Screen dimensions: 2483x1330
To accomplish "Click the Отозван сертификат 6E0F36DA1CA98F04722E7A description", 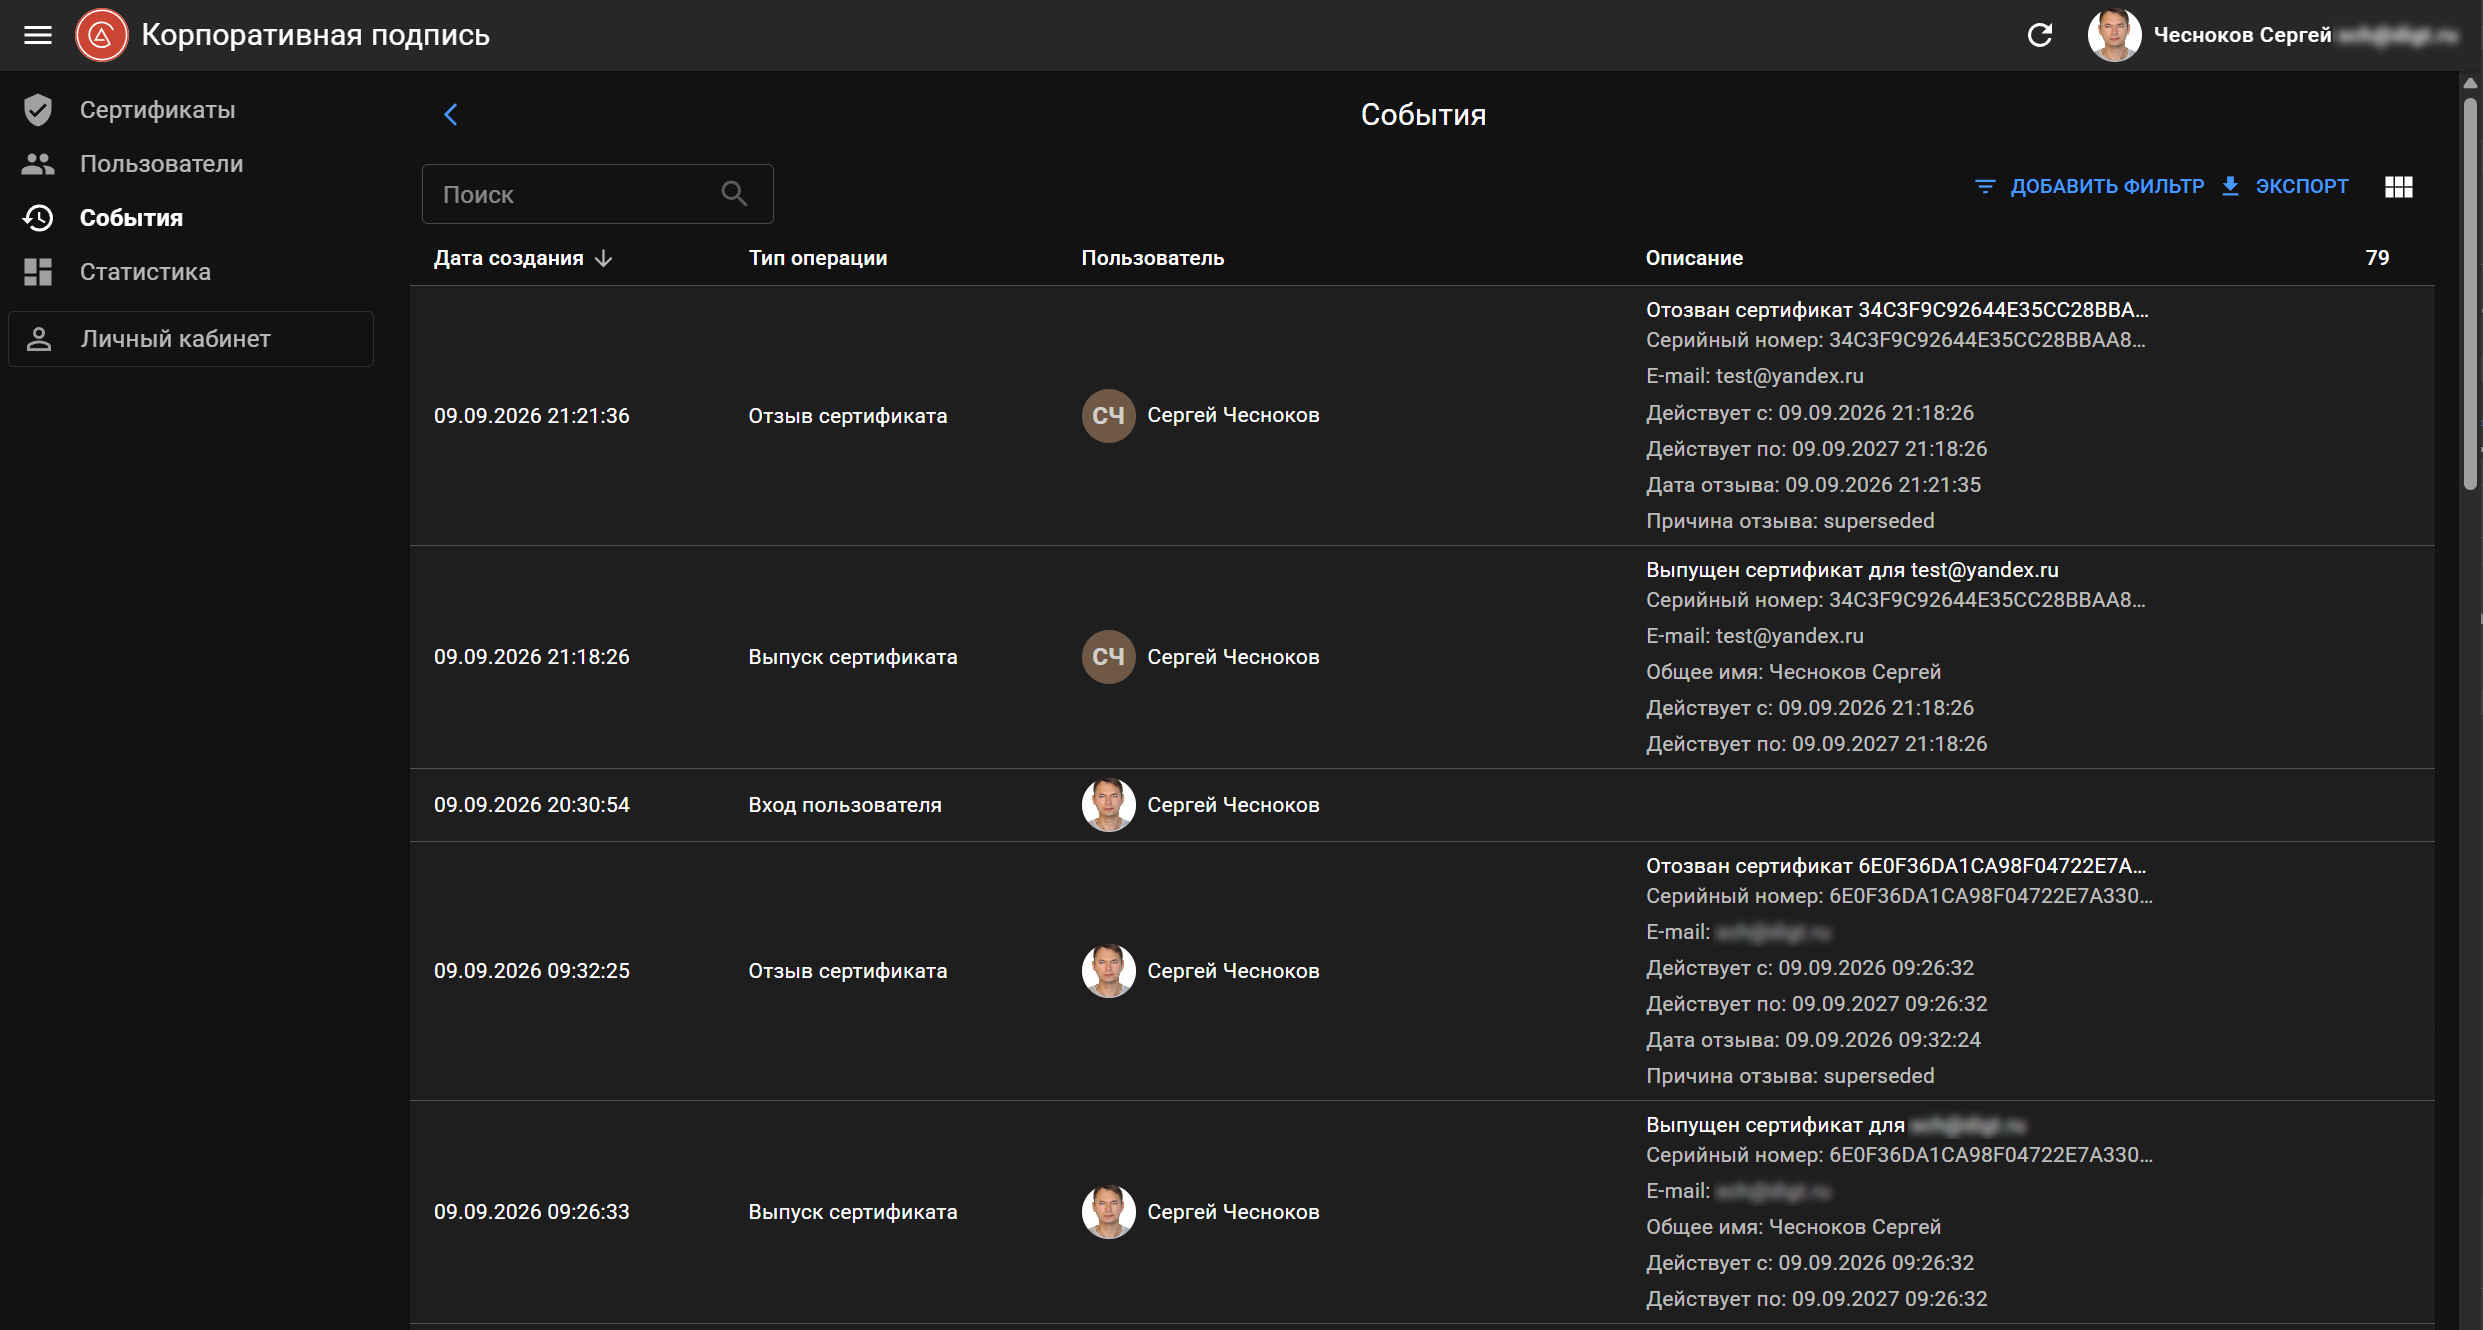I will (x=1896, y=866).
